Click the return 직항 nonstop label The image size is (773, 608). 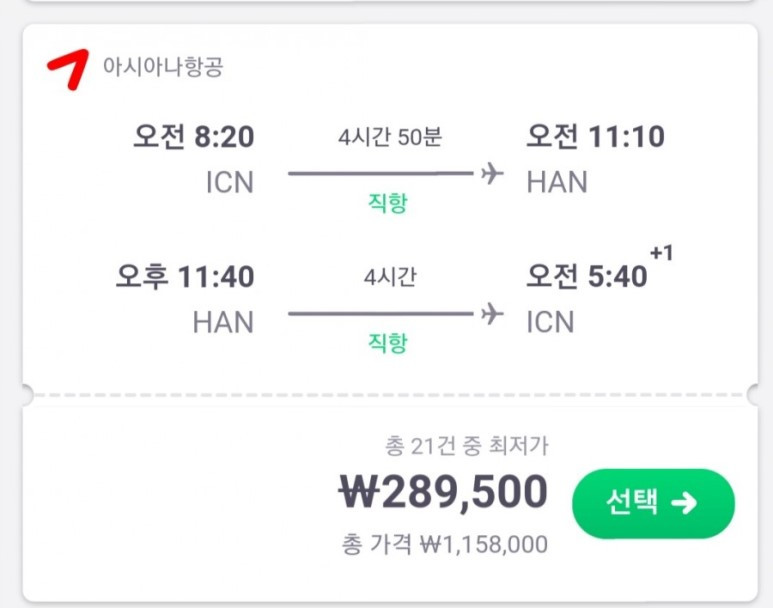pos(388,344)
